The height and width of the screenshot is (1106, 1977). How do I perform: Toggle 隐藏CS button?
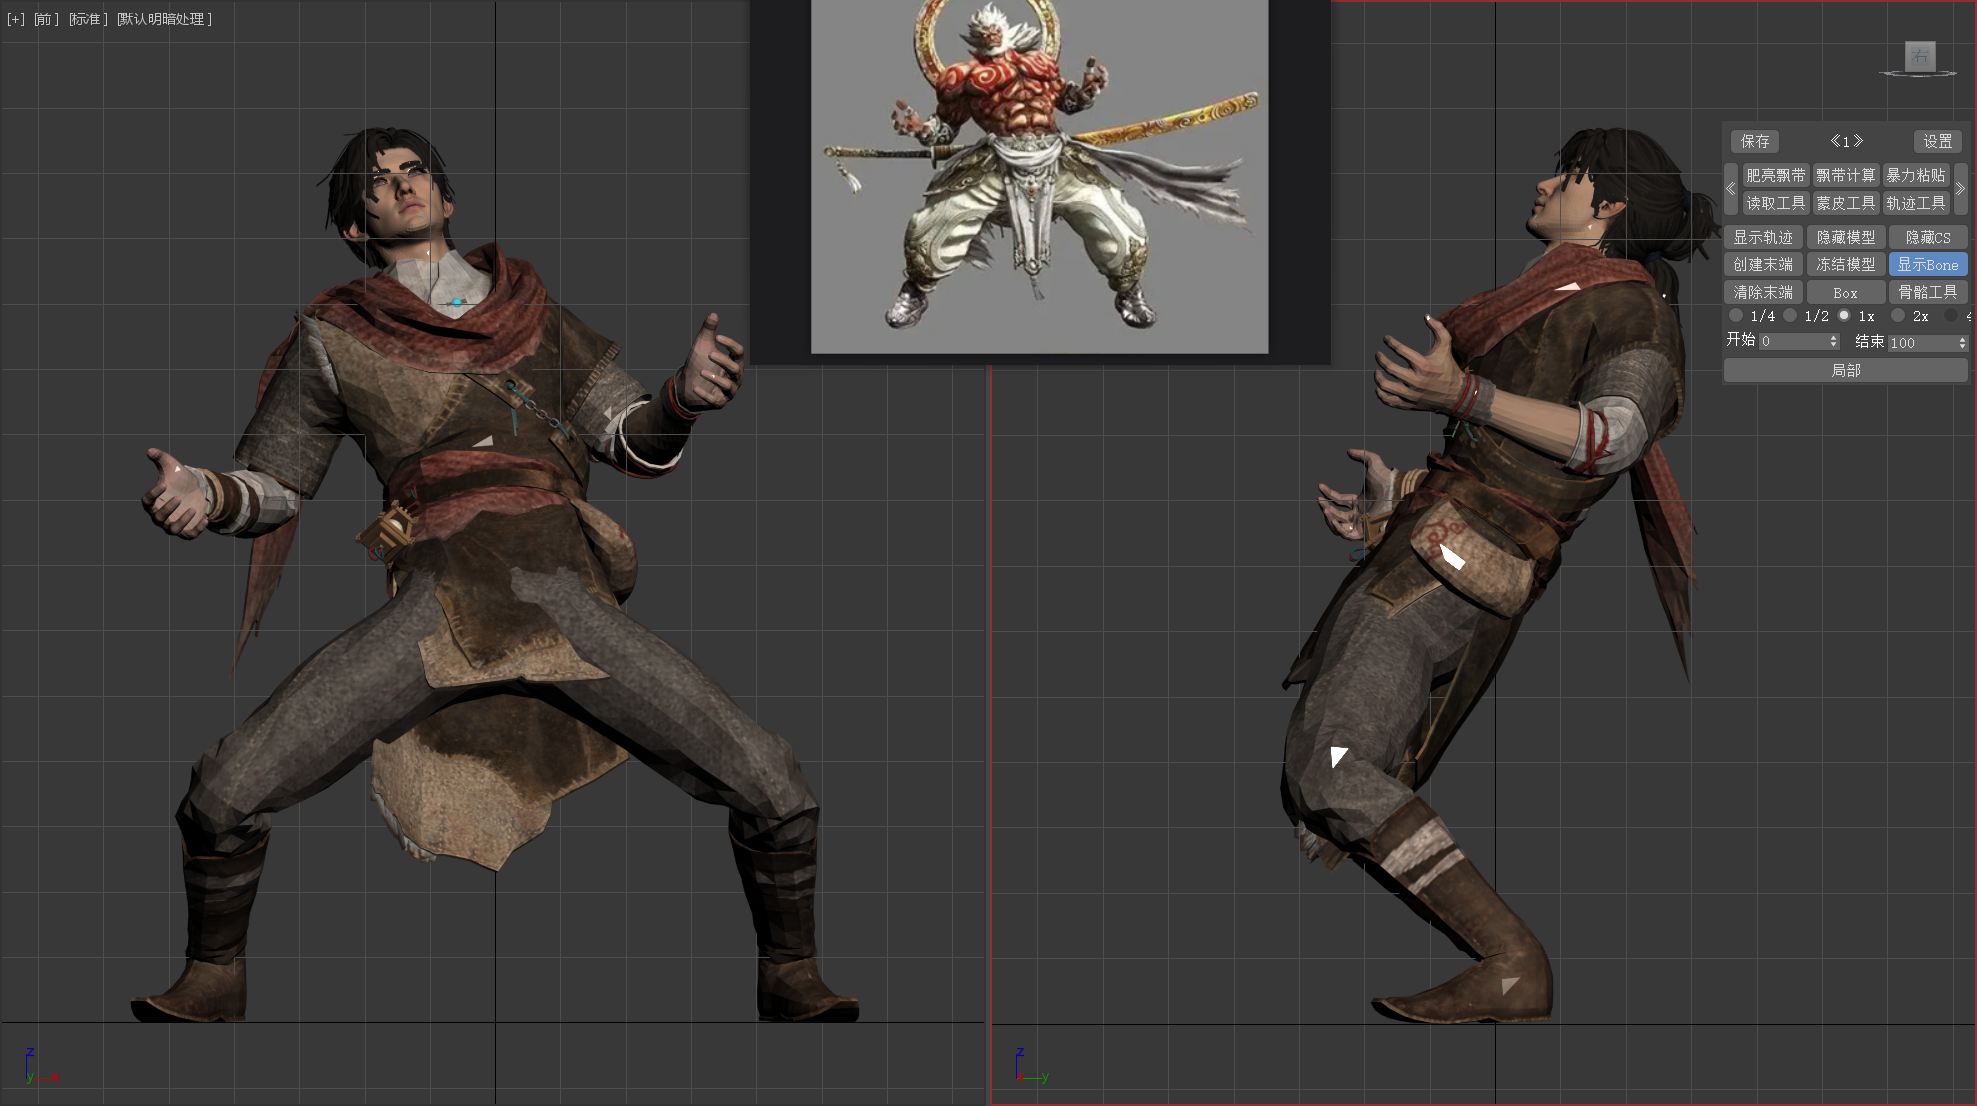click(x=1928, y=237)
